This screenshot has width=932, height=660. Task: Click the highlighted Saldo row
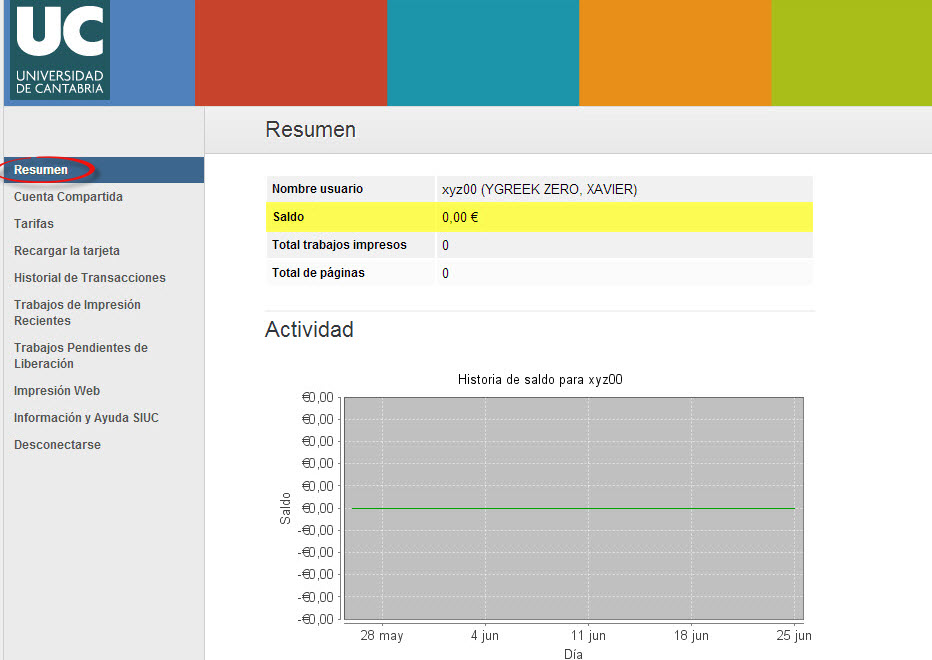coord(539,217)
